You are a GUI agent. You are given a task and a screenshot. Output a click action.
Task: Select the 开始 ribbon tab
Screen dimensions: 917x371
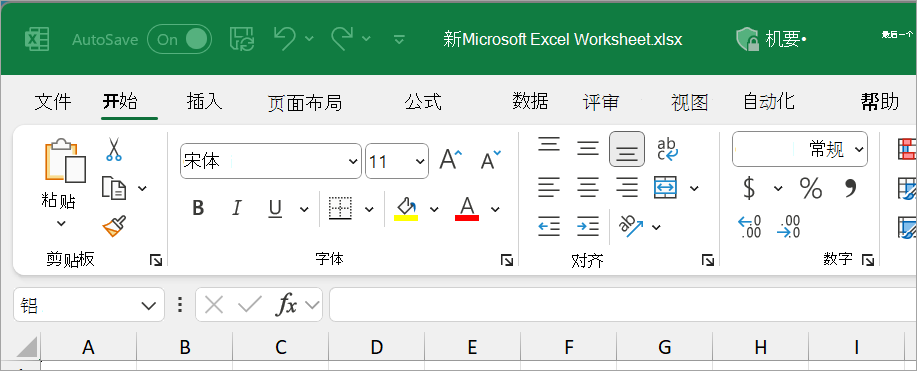point(120,102)
